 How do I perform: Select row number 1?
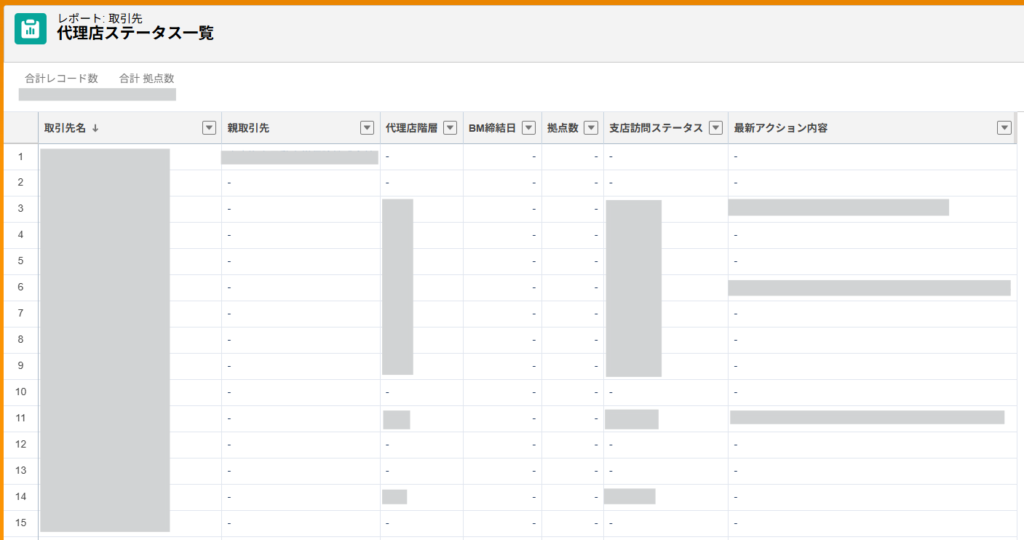click(x=21, y=157)
